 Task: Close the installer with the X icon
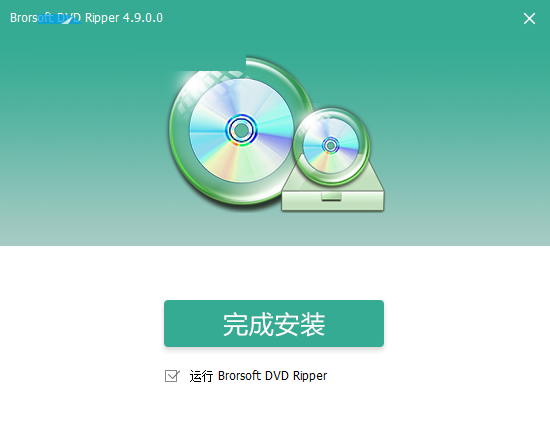coord(529,19)
